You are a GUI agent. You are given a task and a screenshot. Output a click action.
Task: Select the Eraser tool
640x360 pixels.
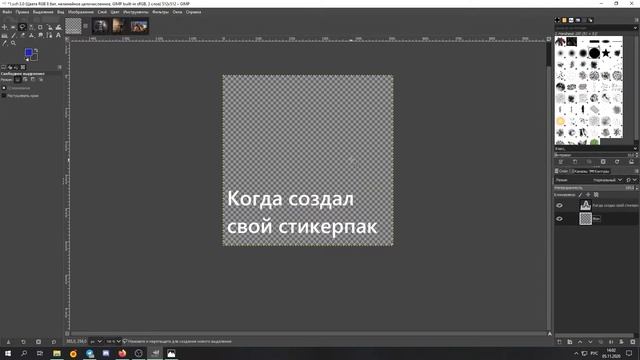point(22,36)
